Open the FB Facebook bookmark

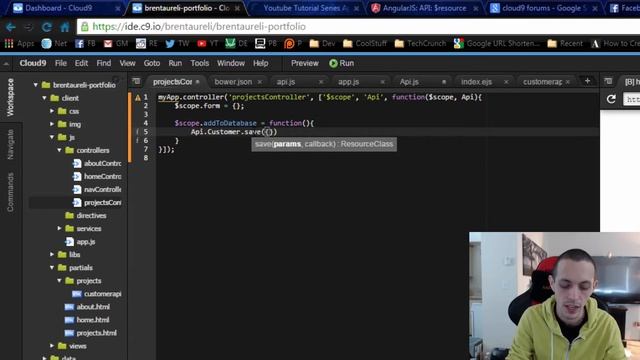tap(85, 43)
